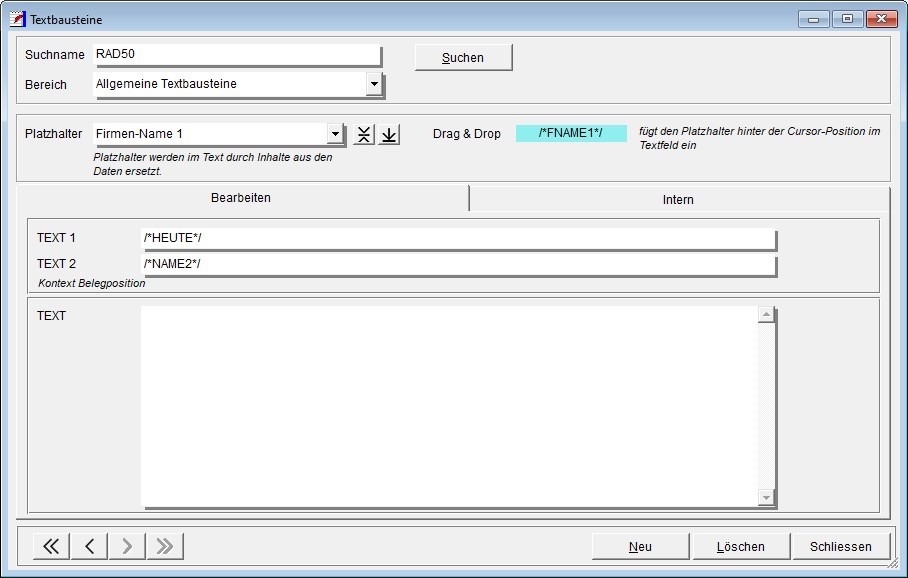Minimize the Textbausteine window
The width and height of the screenshot is (908, 578).
tap(814, 19)
